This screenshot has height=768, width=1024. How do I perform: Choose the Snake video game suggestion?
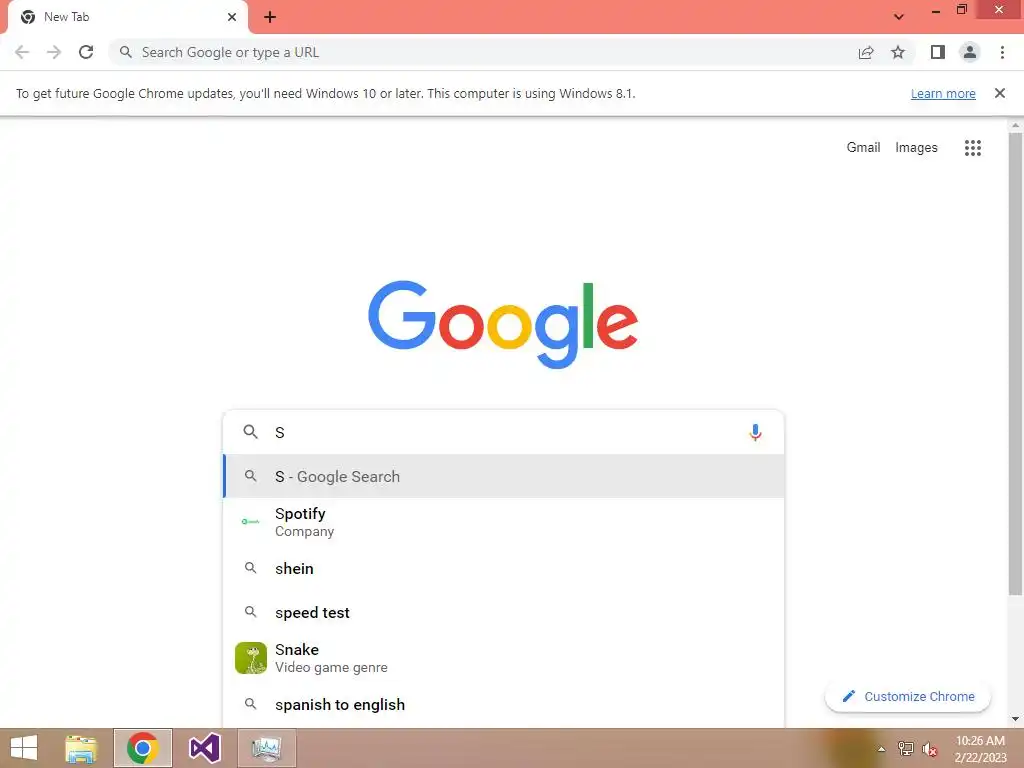[504, 658]
